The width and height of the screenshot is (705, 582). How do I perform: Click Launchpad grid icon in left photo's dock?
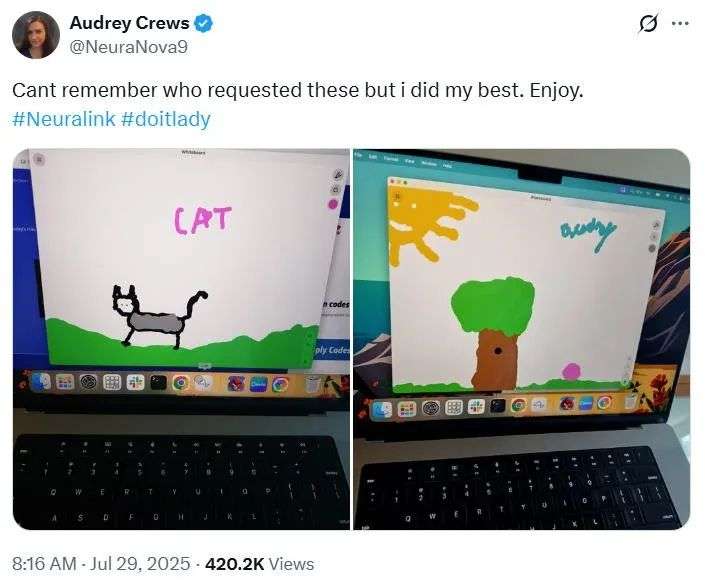pyautogui.click(x=112, y=382)
